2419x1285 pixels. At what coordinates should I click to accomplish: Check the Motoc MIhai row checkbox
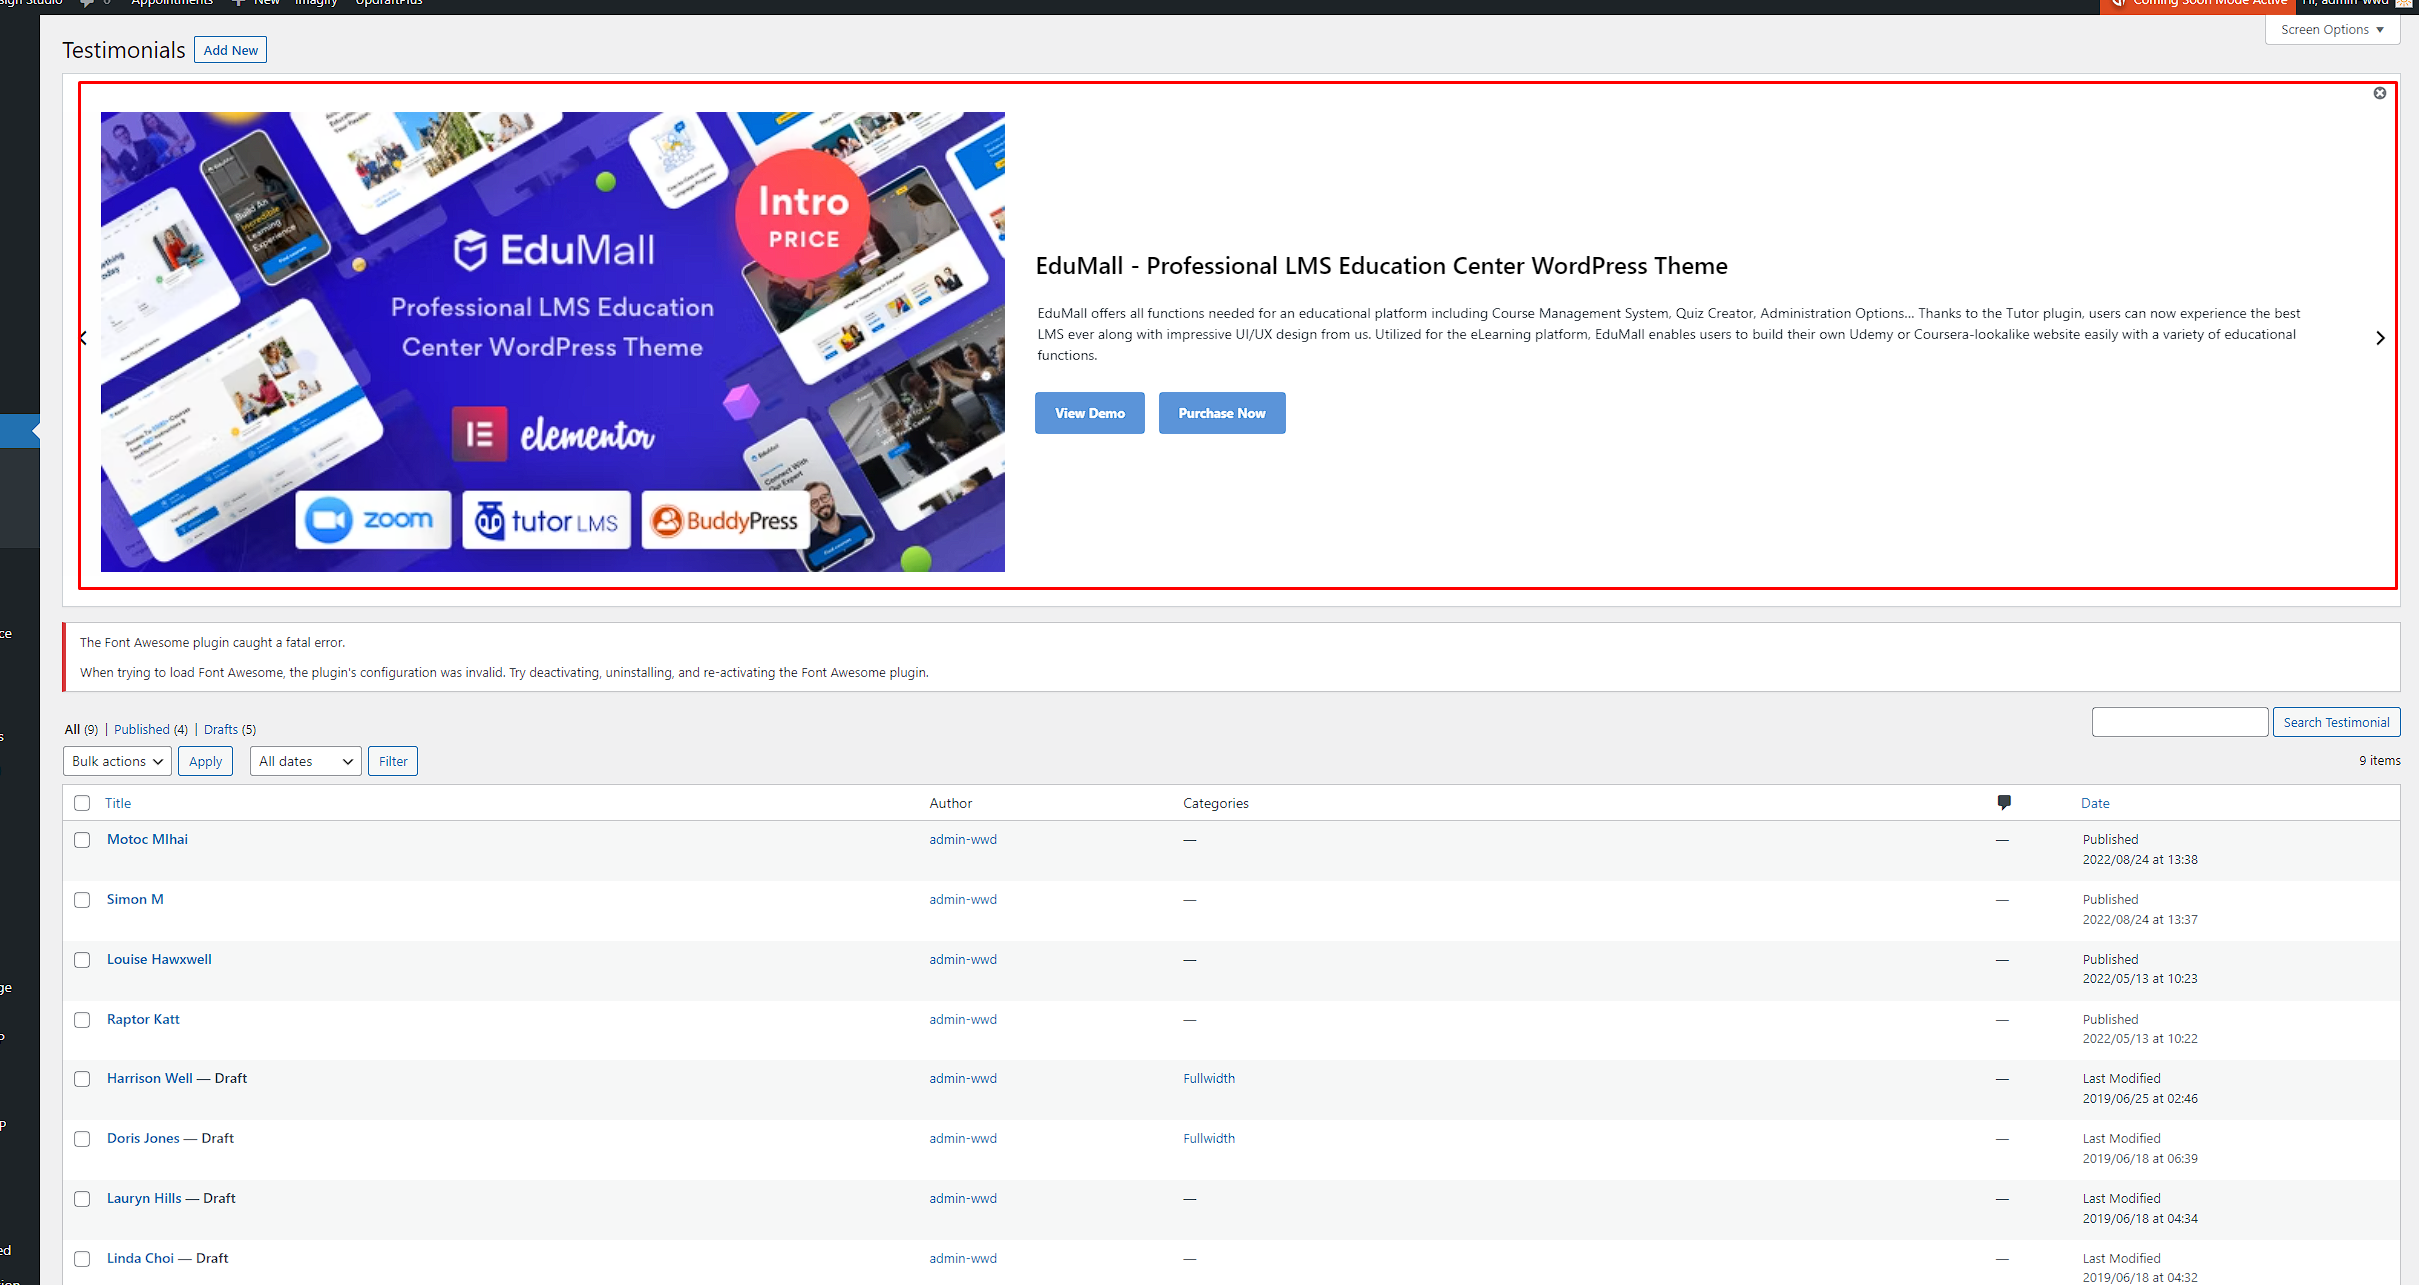(x=82, y=840)
